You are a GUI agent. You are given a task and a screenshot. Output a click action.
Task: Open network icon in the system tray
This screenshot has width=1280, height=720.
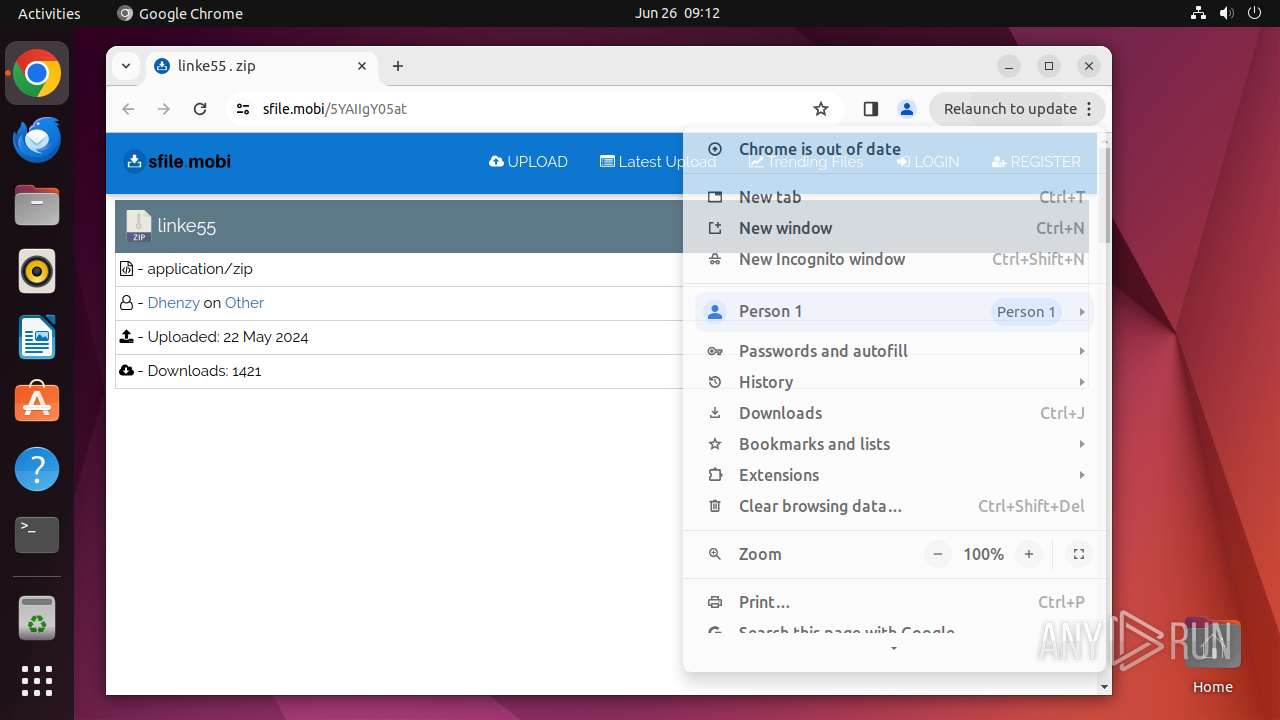1198,13
